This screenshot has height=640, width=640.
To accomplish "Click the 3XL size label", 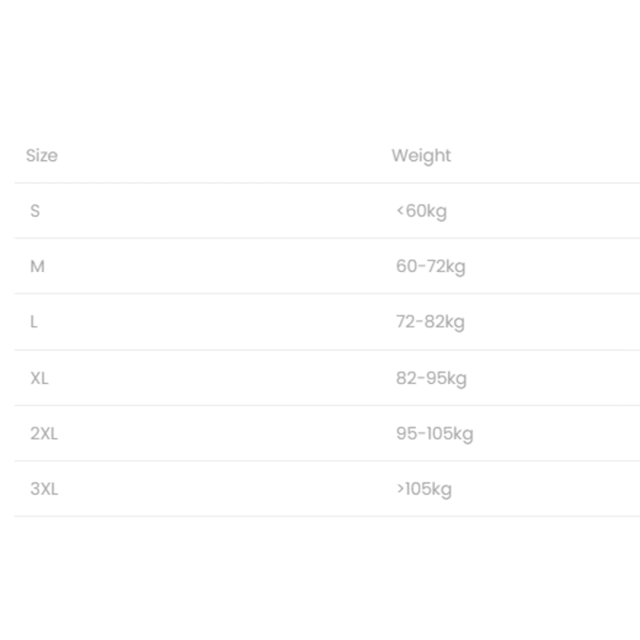I will coord(44,489).
